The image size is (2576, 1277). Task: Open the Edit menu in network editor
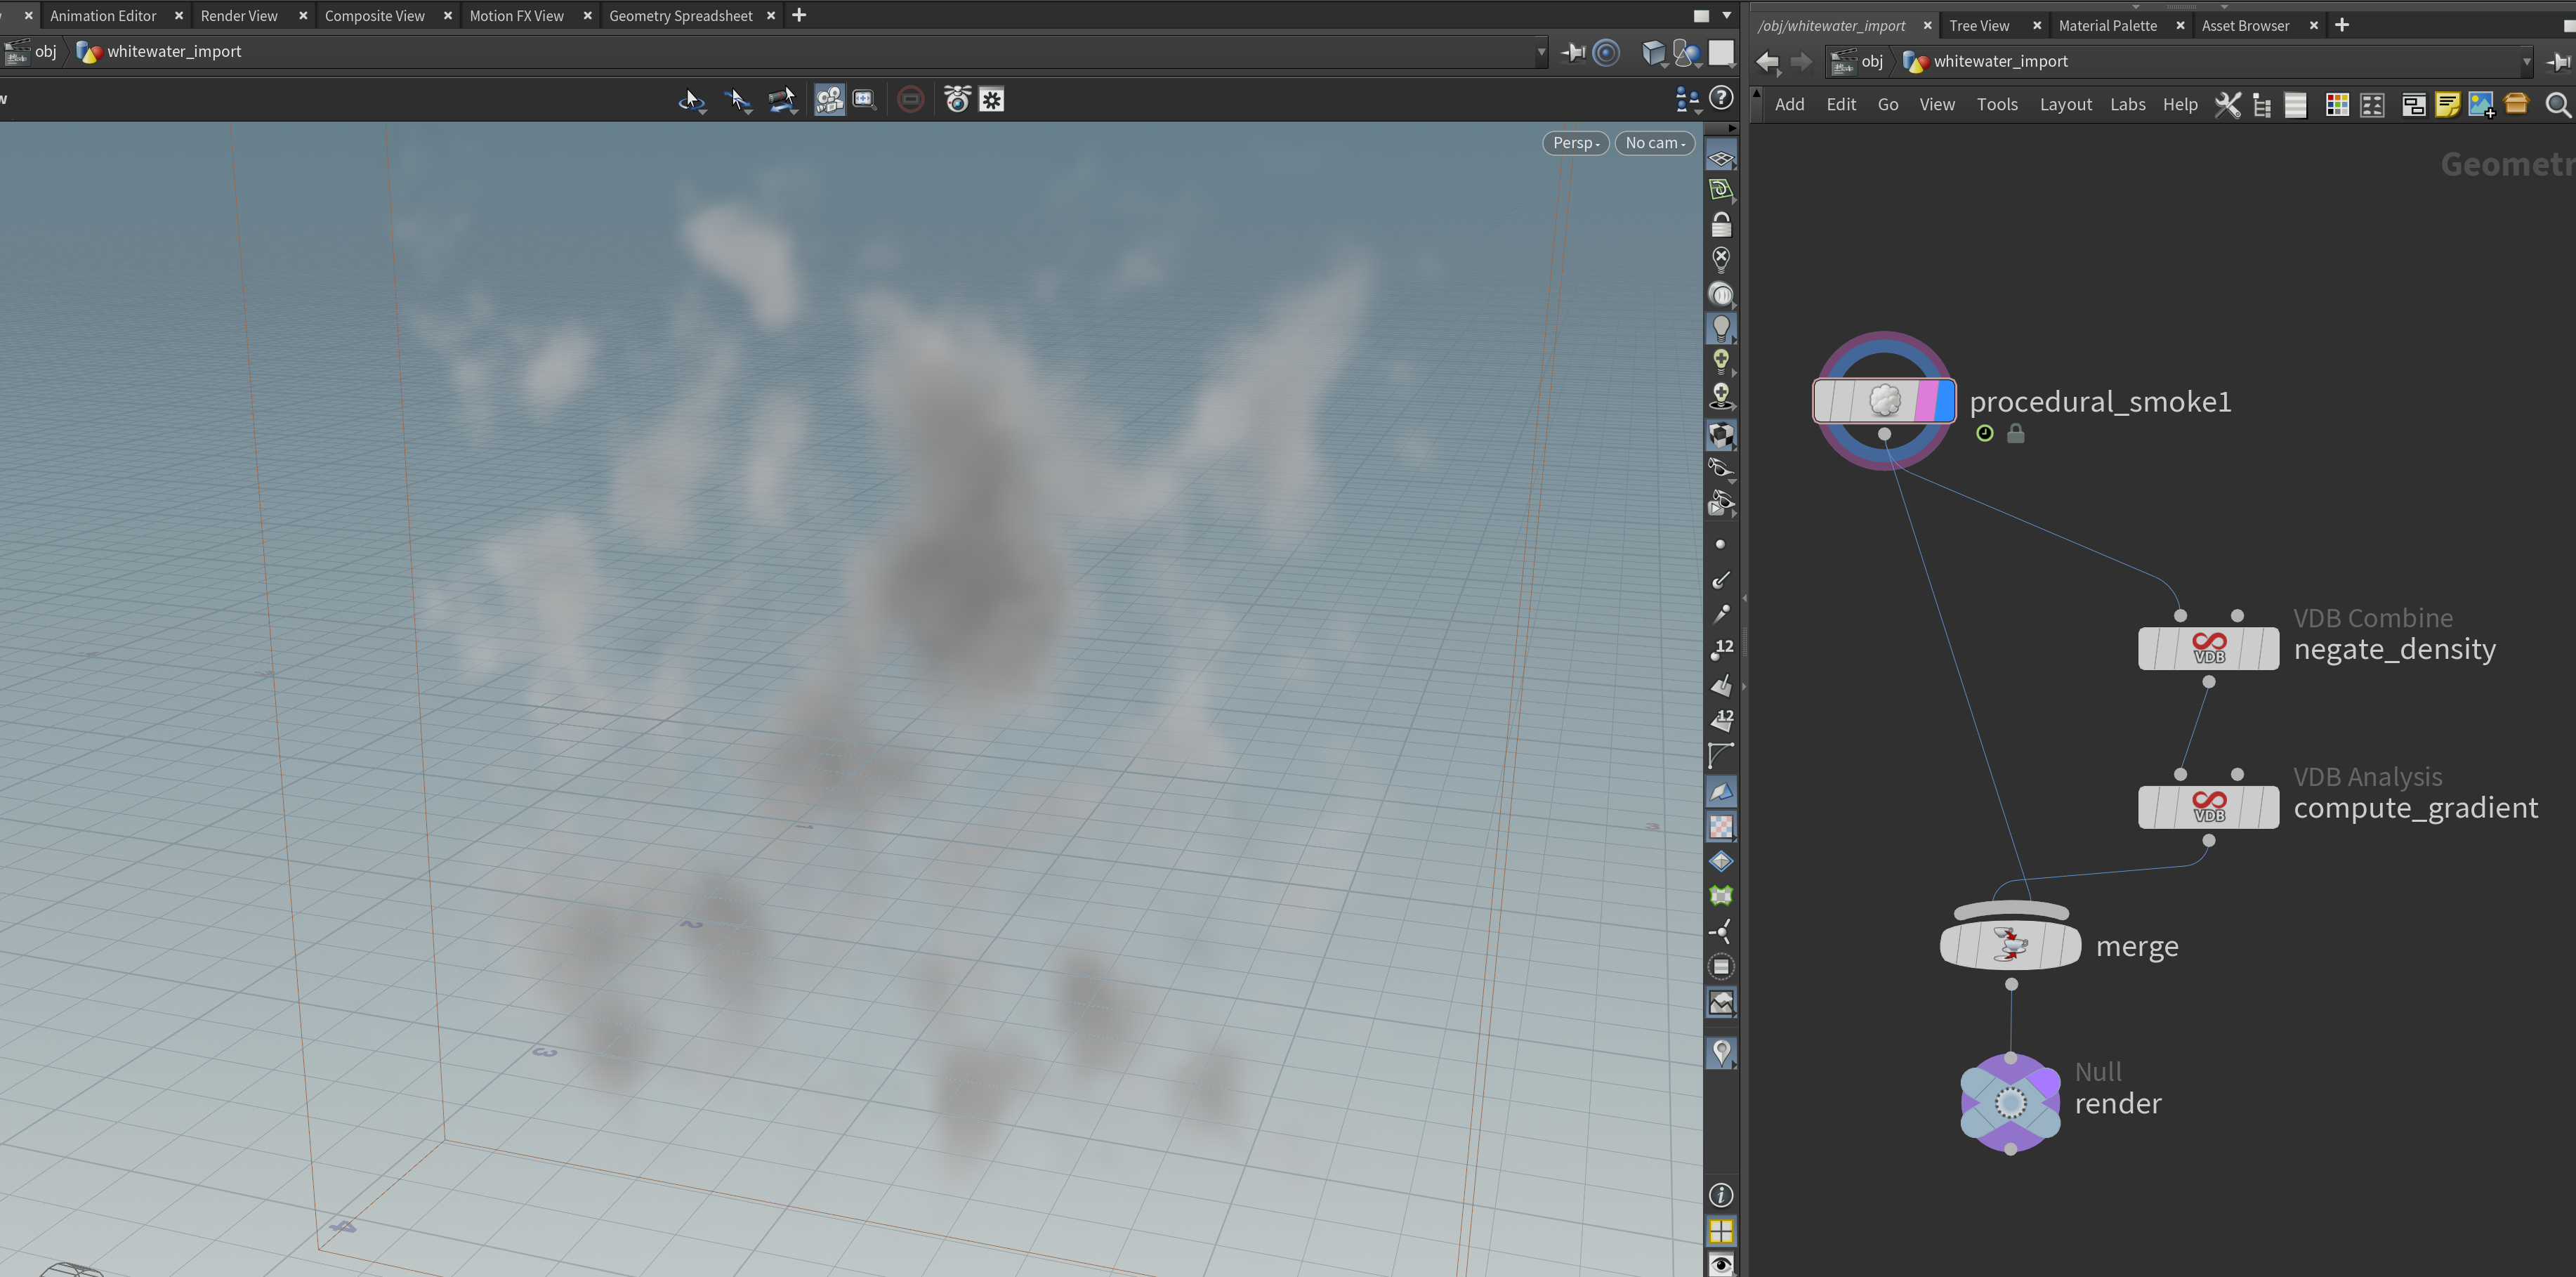coord(1840,104)
